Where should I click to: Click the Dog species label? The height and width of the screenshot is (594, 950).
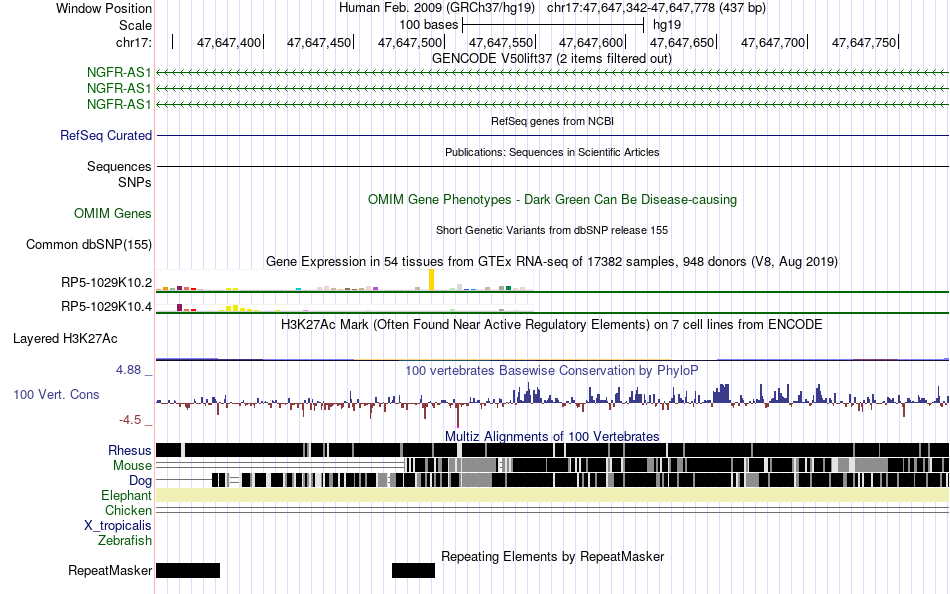(140, 481)
